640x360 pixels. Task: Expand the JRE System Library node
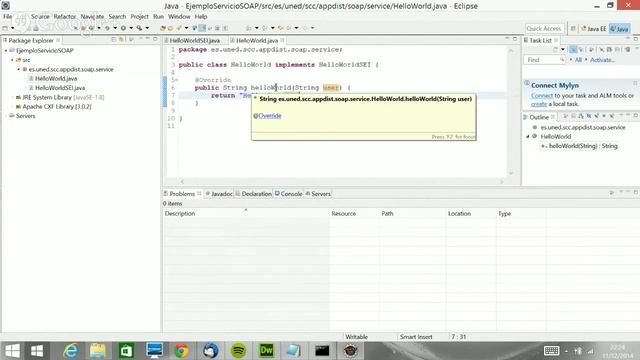[x=12, y=98]
